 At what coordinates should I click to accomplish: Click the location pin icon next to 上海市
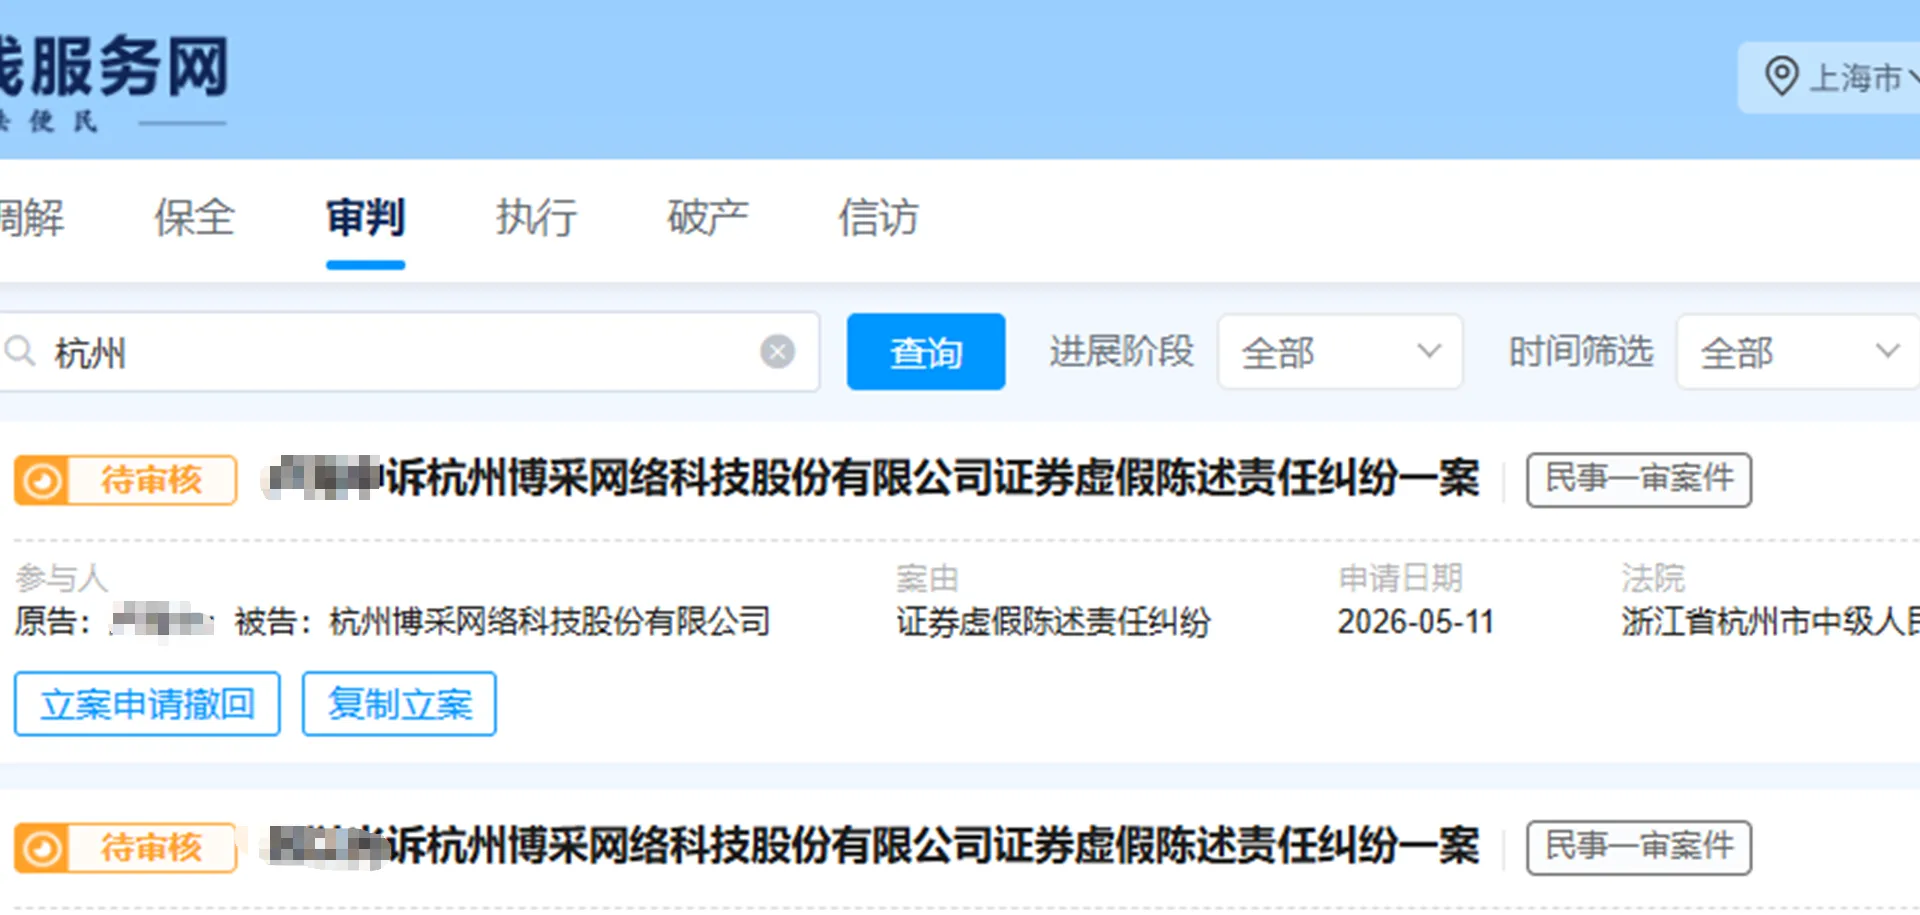(1781, 77)
